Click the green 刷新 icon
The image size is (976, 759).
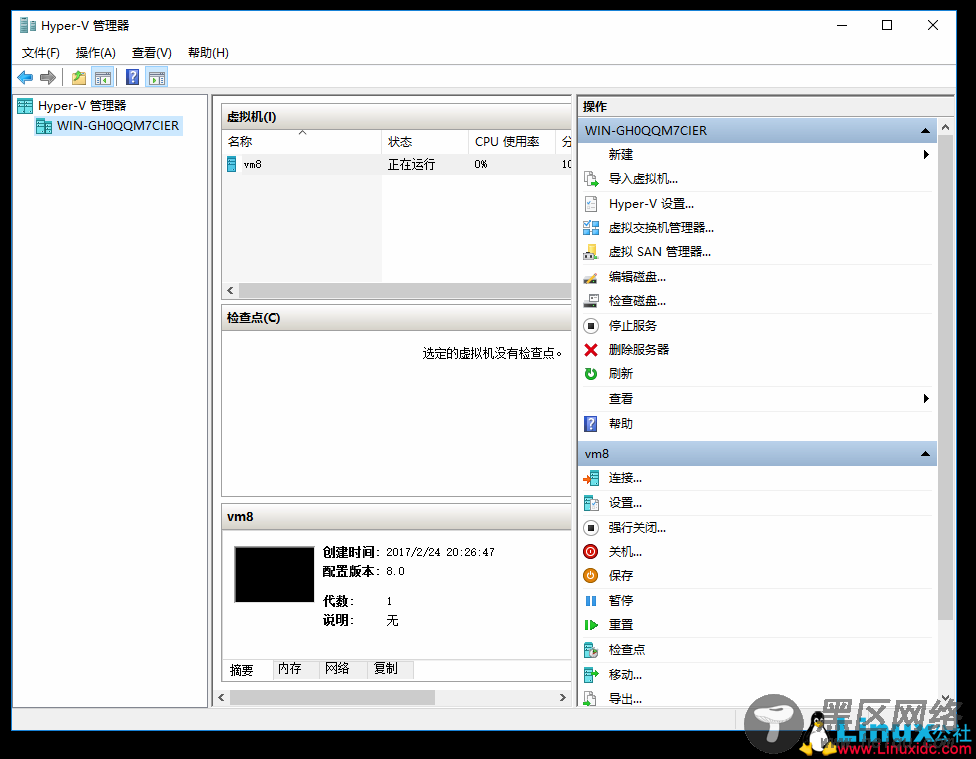(x=591, y=374)
